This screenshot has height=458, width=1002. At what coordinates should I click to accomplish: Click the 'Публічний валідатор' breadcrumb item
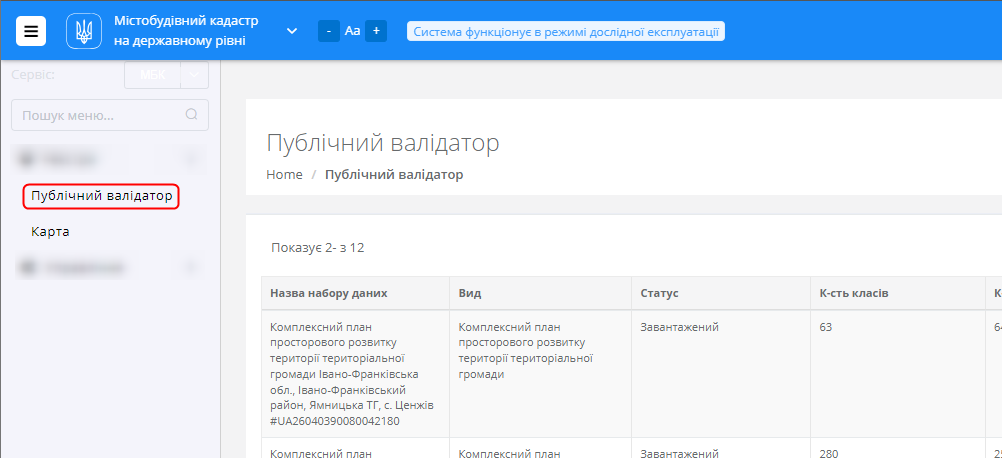[394, 174]
